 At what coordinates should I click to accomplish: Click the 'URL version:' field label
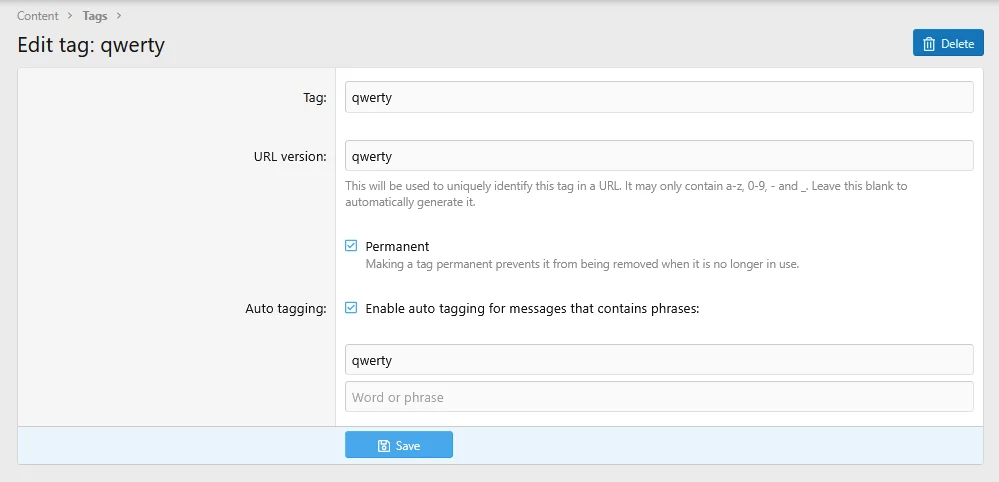click(289, 157)
